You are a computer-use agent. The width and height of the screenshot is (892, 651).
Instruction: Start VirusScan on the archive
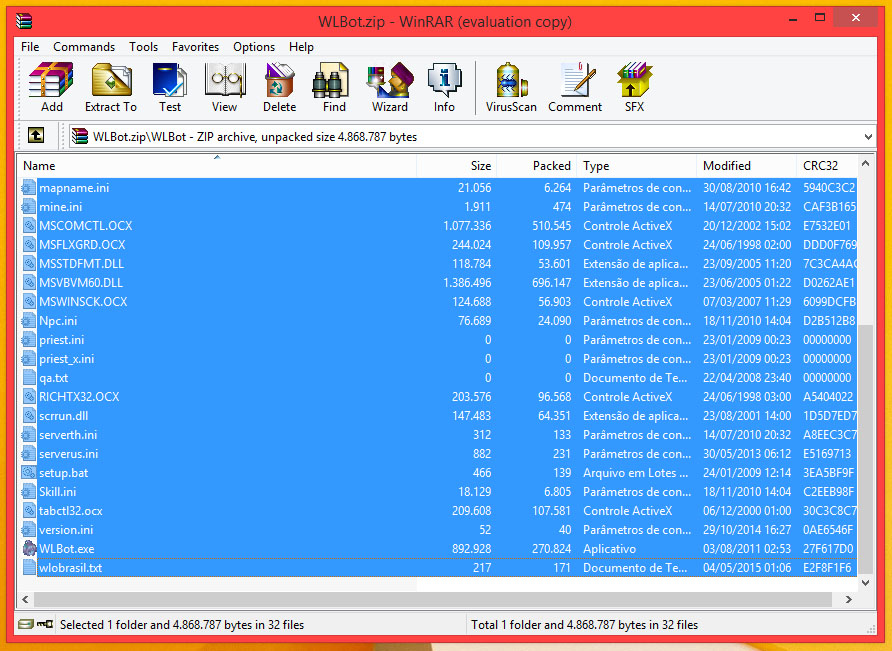click(511, 87)
